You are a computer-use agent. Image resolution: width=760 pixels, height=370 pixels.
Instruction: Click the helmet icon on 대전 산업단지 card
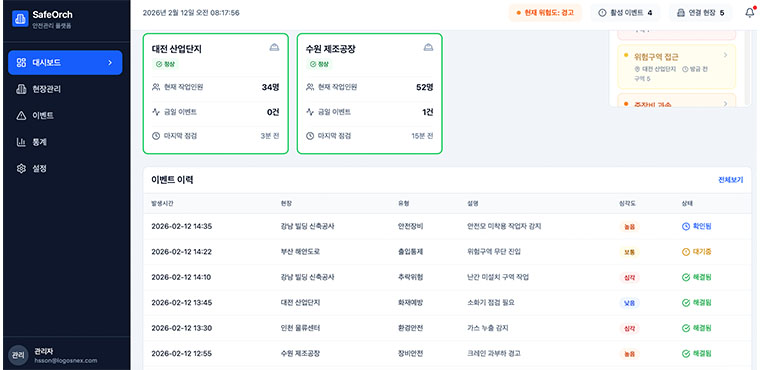pyautogui.click(x=274, y=47)
